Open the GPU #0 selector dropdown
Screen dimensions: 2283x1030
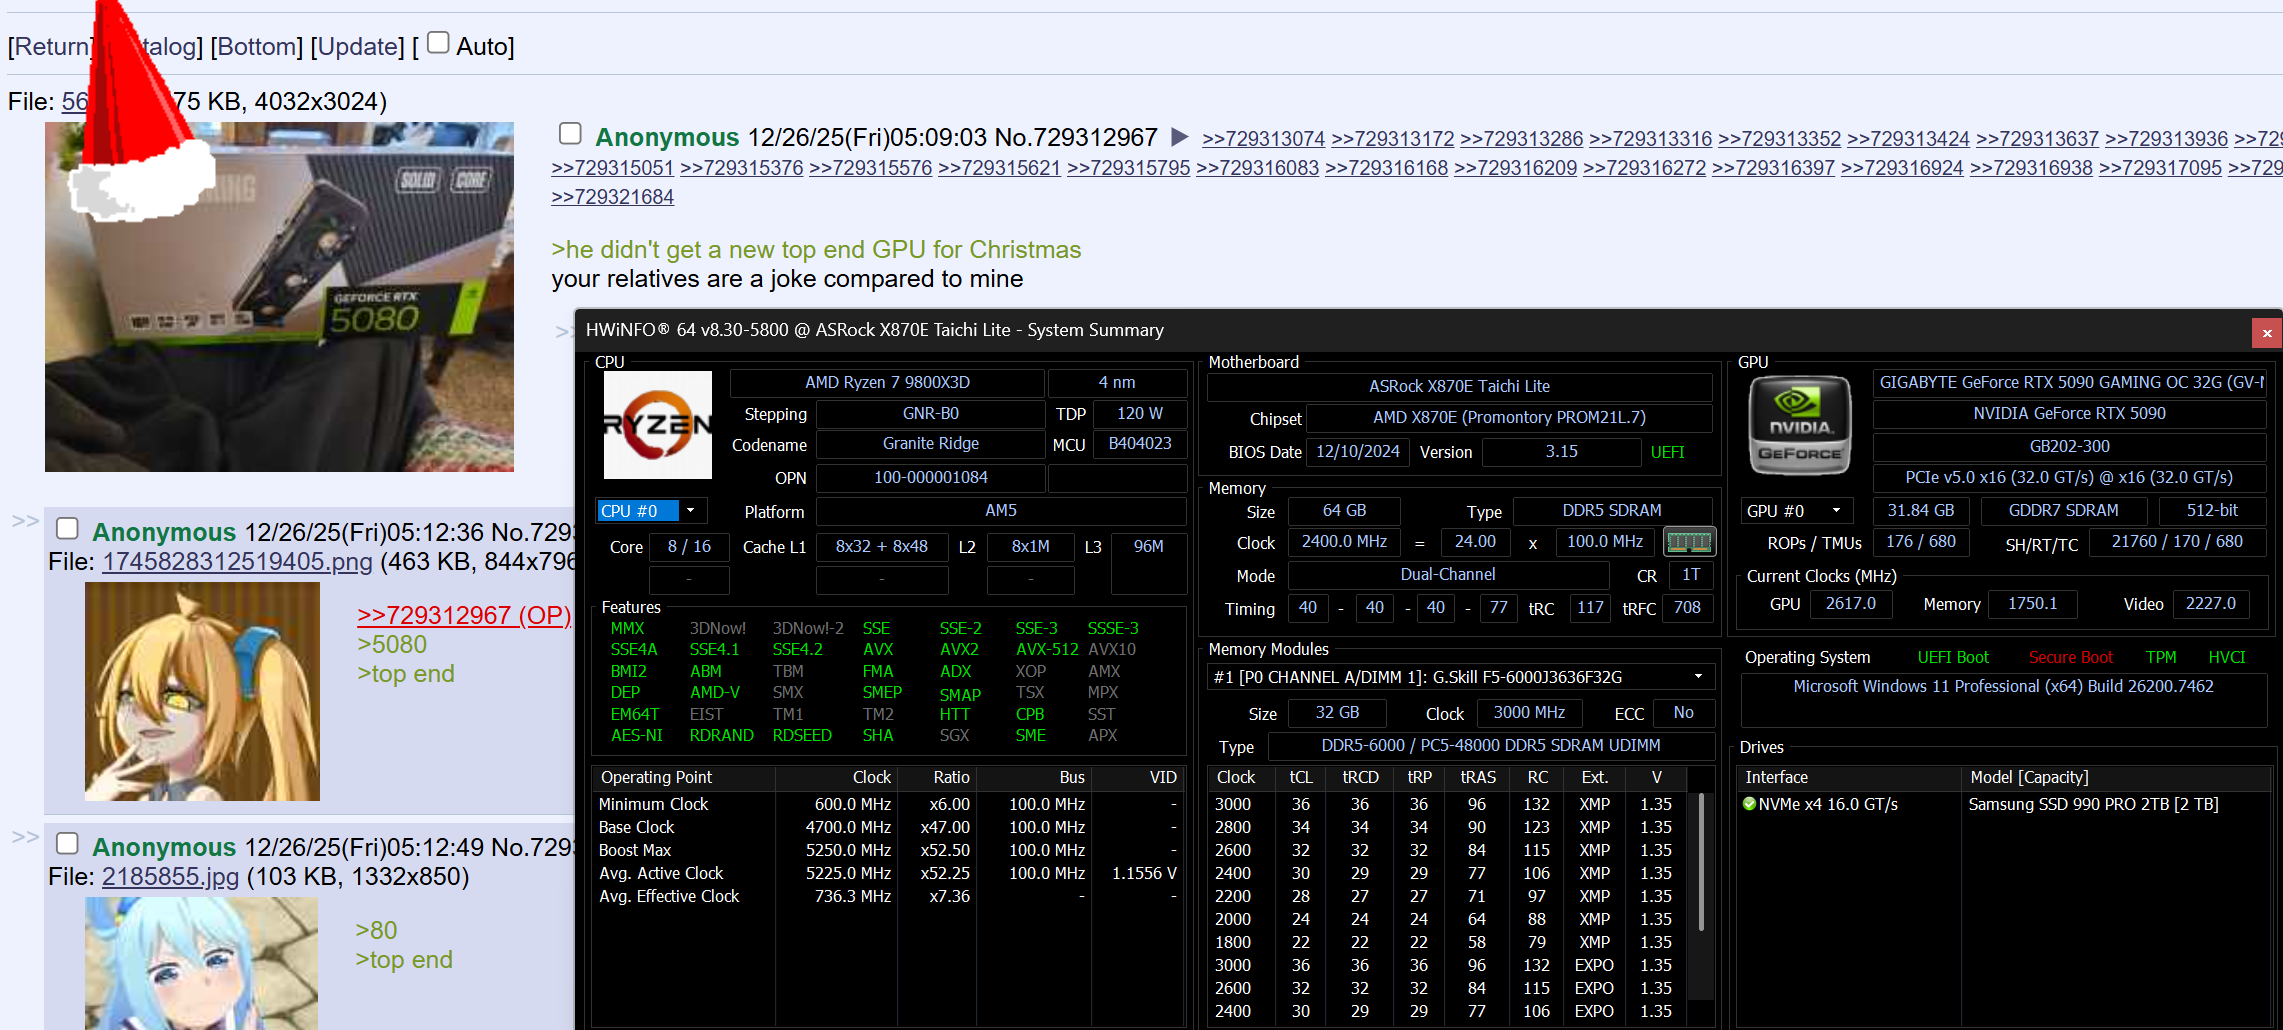[1797, 511]
